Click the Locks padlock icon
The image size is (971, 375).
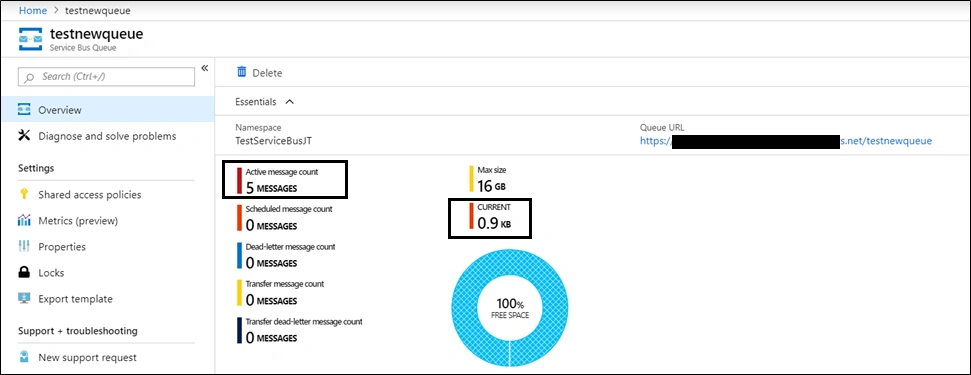point(24,272)
